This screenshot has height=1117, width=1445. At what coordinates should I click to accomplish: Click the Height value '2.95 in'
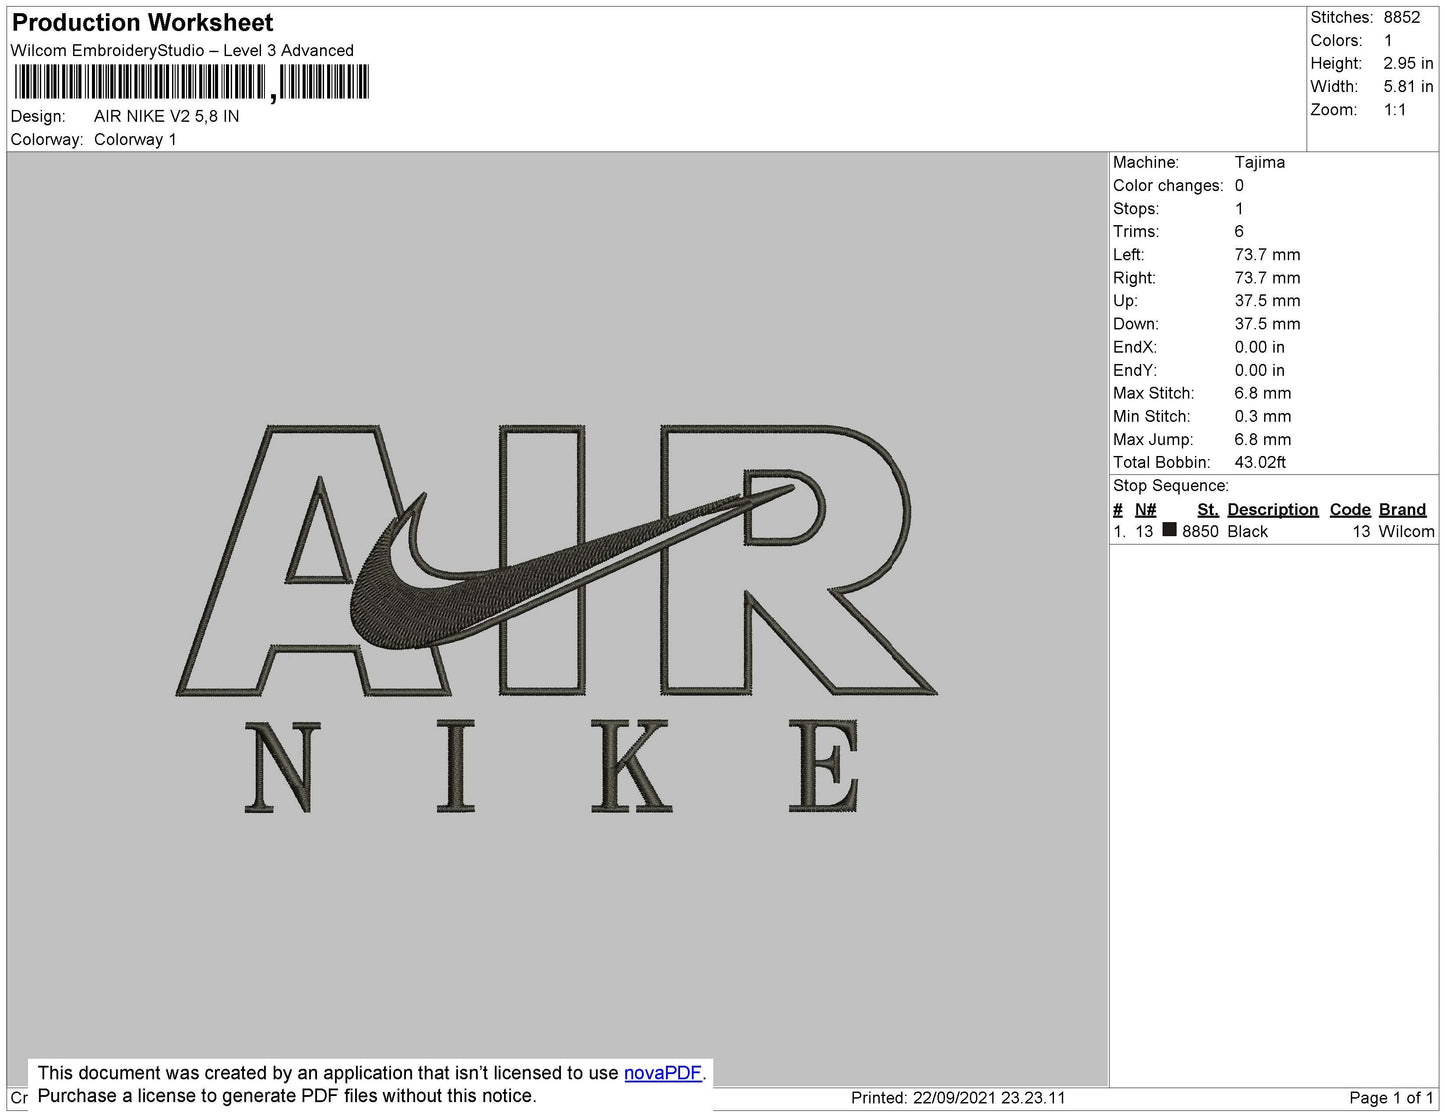1408,63
